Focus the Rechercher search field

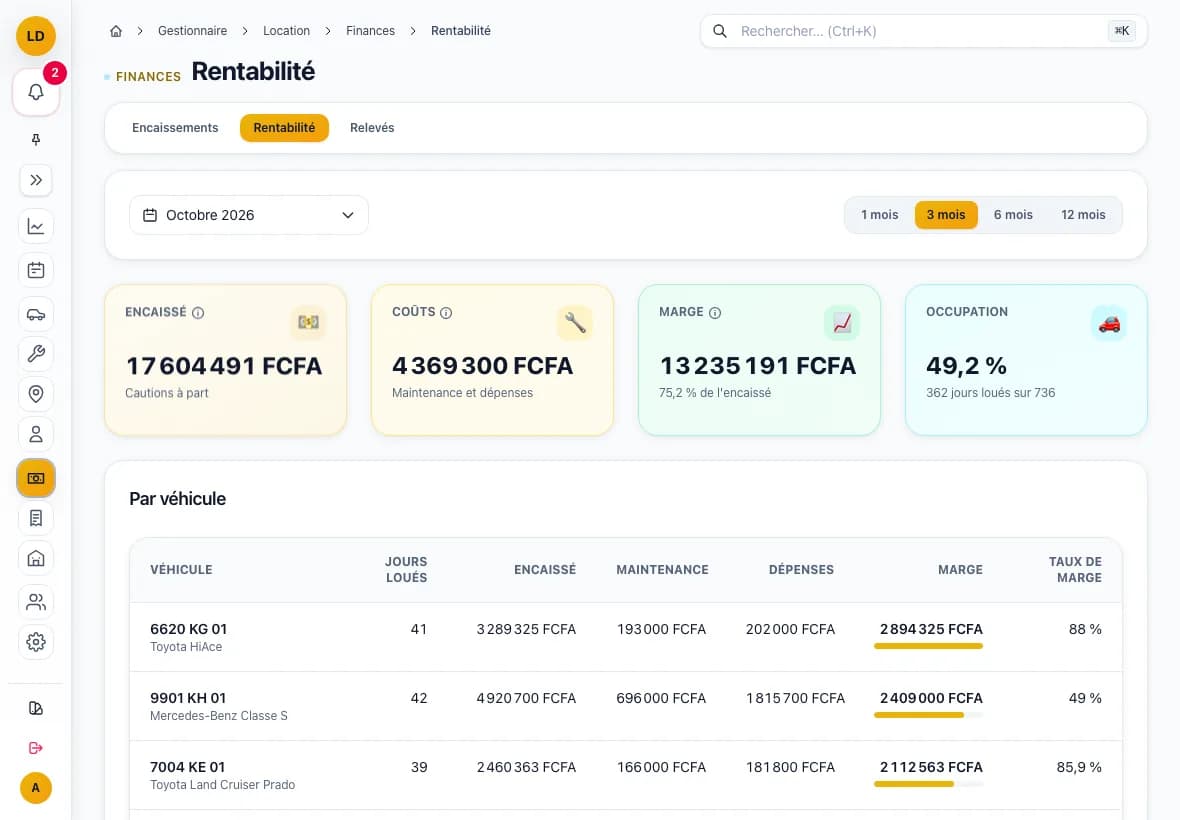(923, 31)
